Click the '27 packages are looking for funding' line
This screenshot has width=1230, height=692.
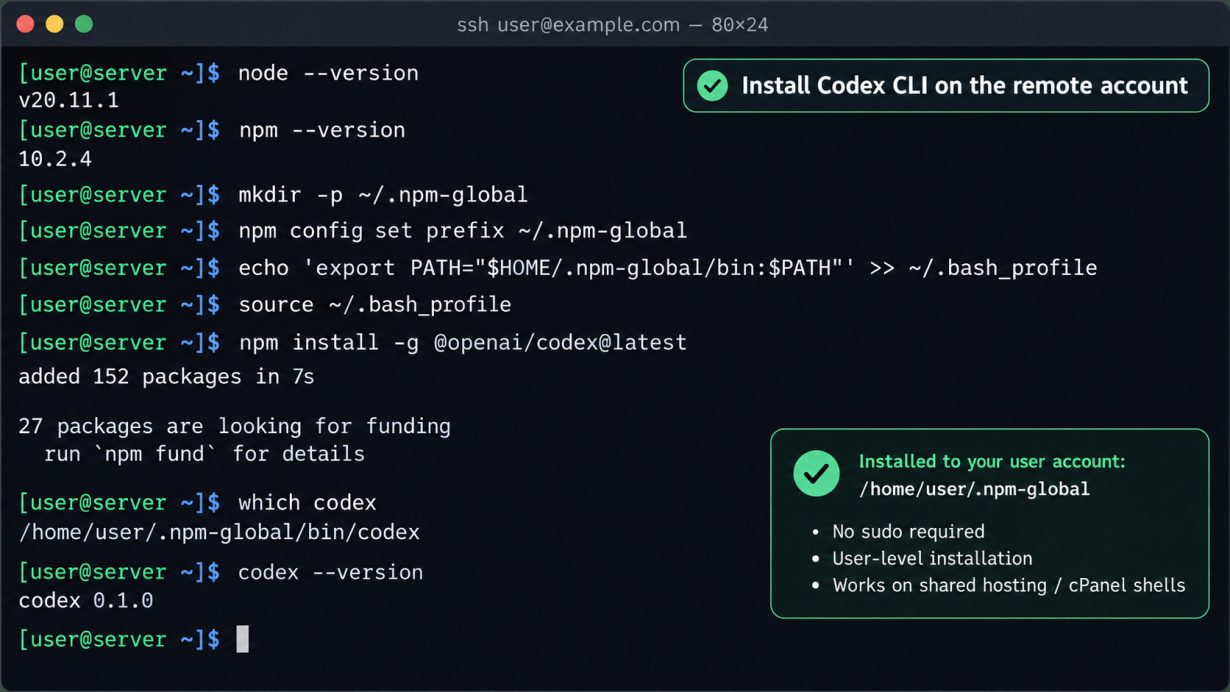click(x=234, y=427)
